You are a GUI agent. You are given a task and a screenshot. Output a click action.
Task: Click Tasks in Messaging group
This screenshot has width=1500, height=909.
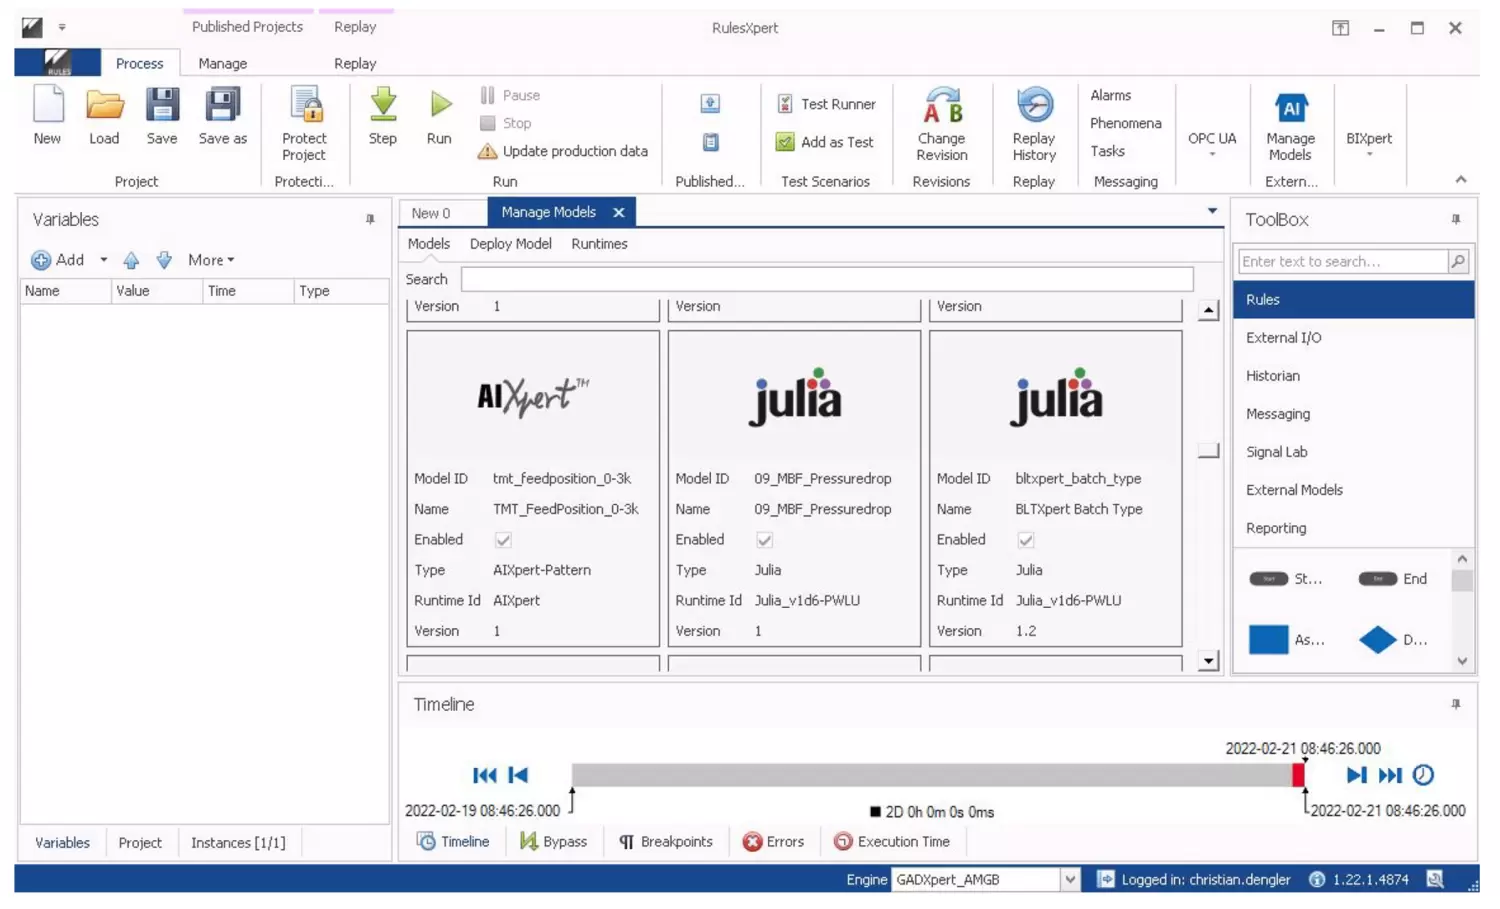pyautogui.click(x=1107, y=151)
